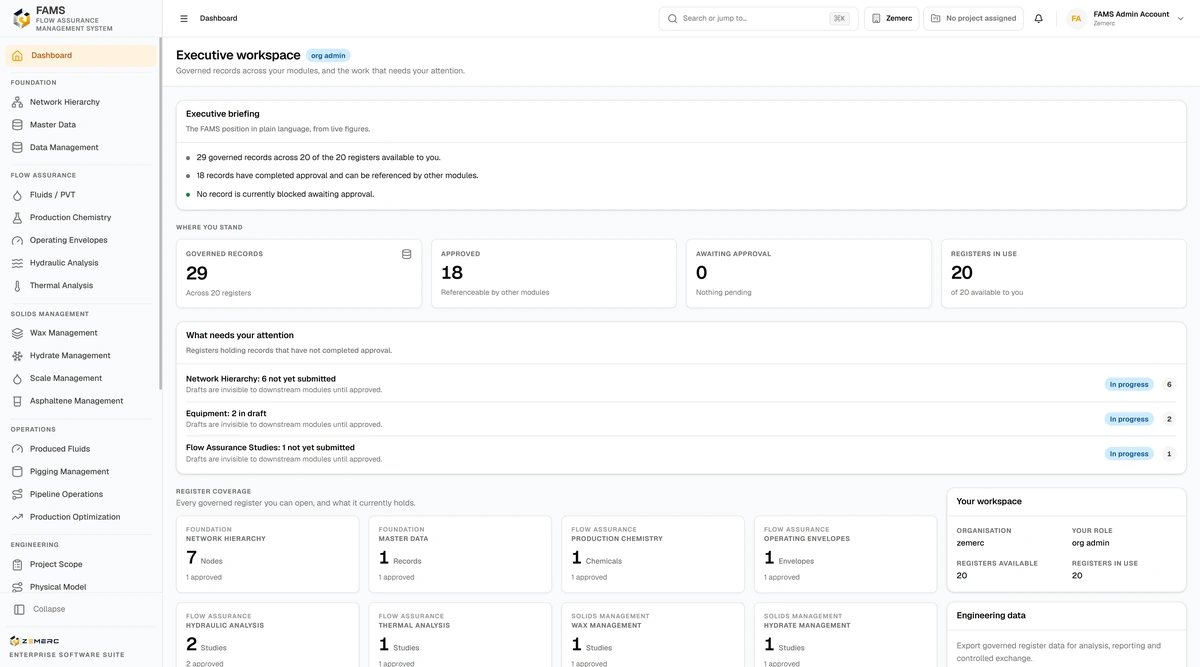This screenshot has width=1200, height=667.
Task: Open Physical Model sidebar item
Action: coord(81,587)
